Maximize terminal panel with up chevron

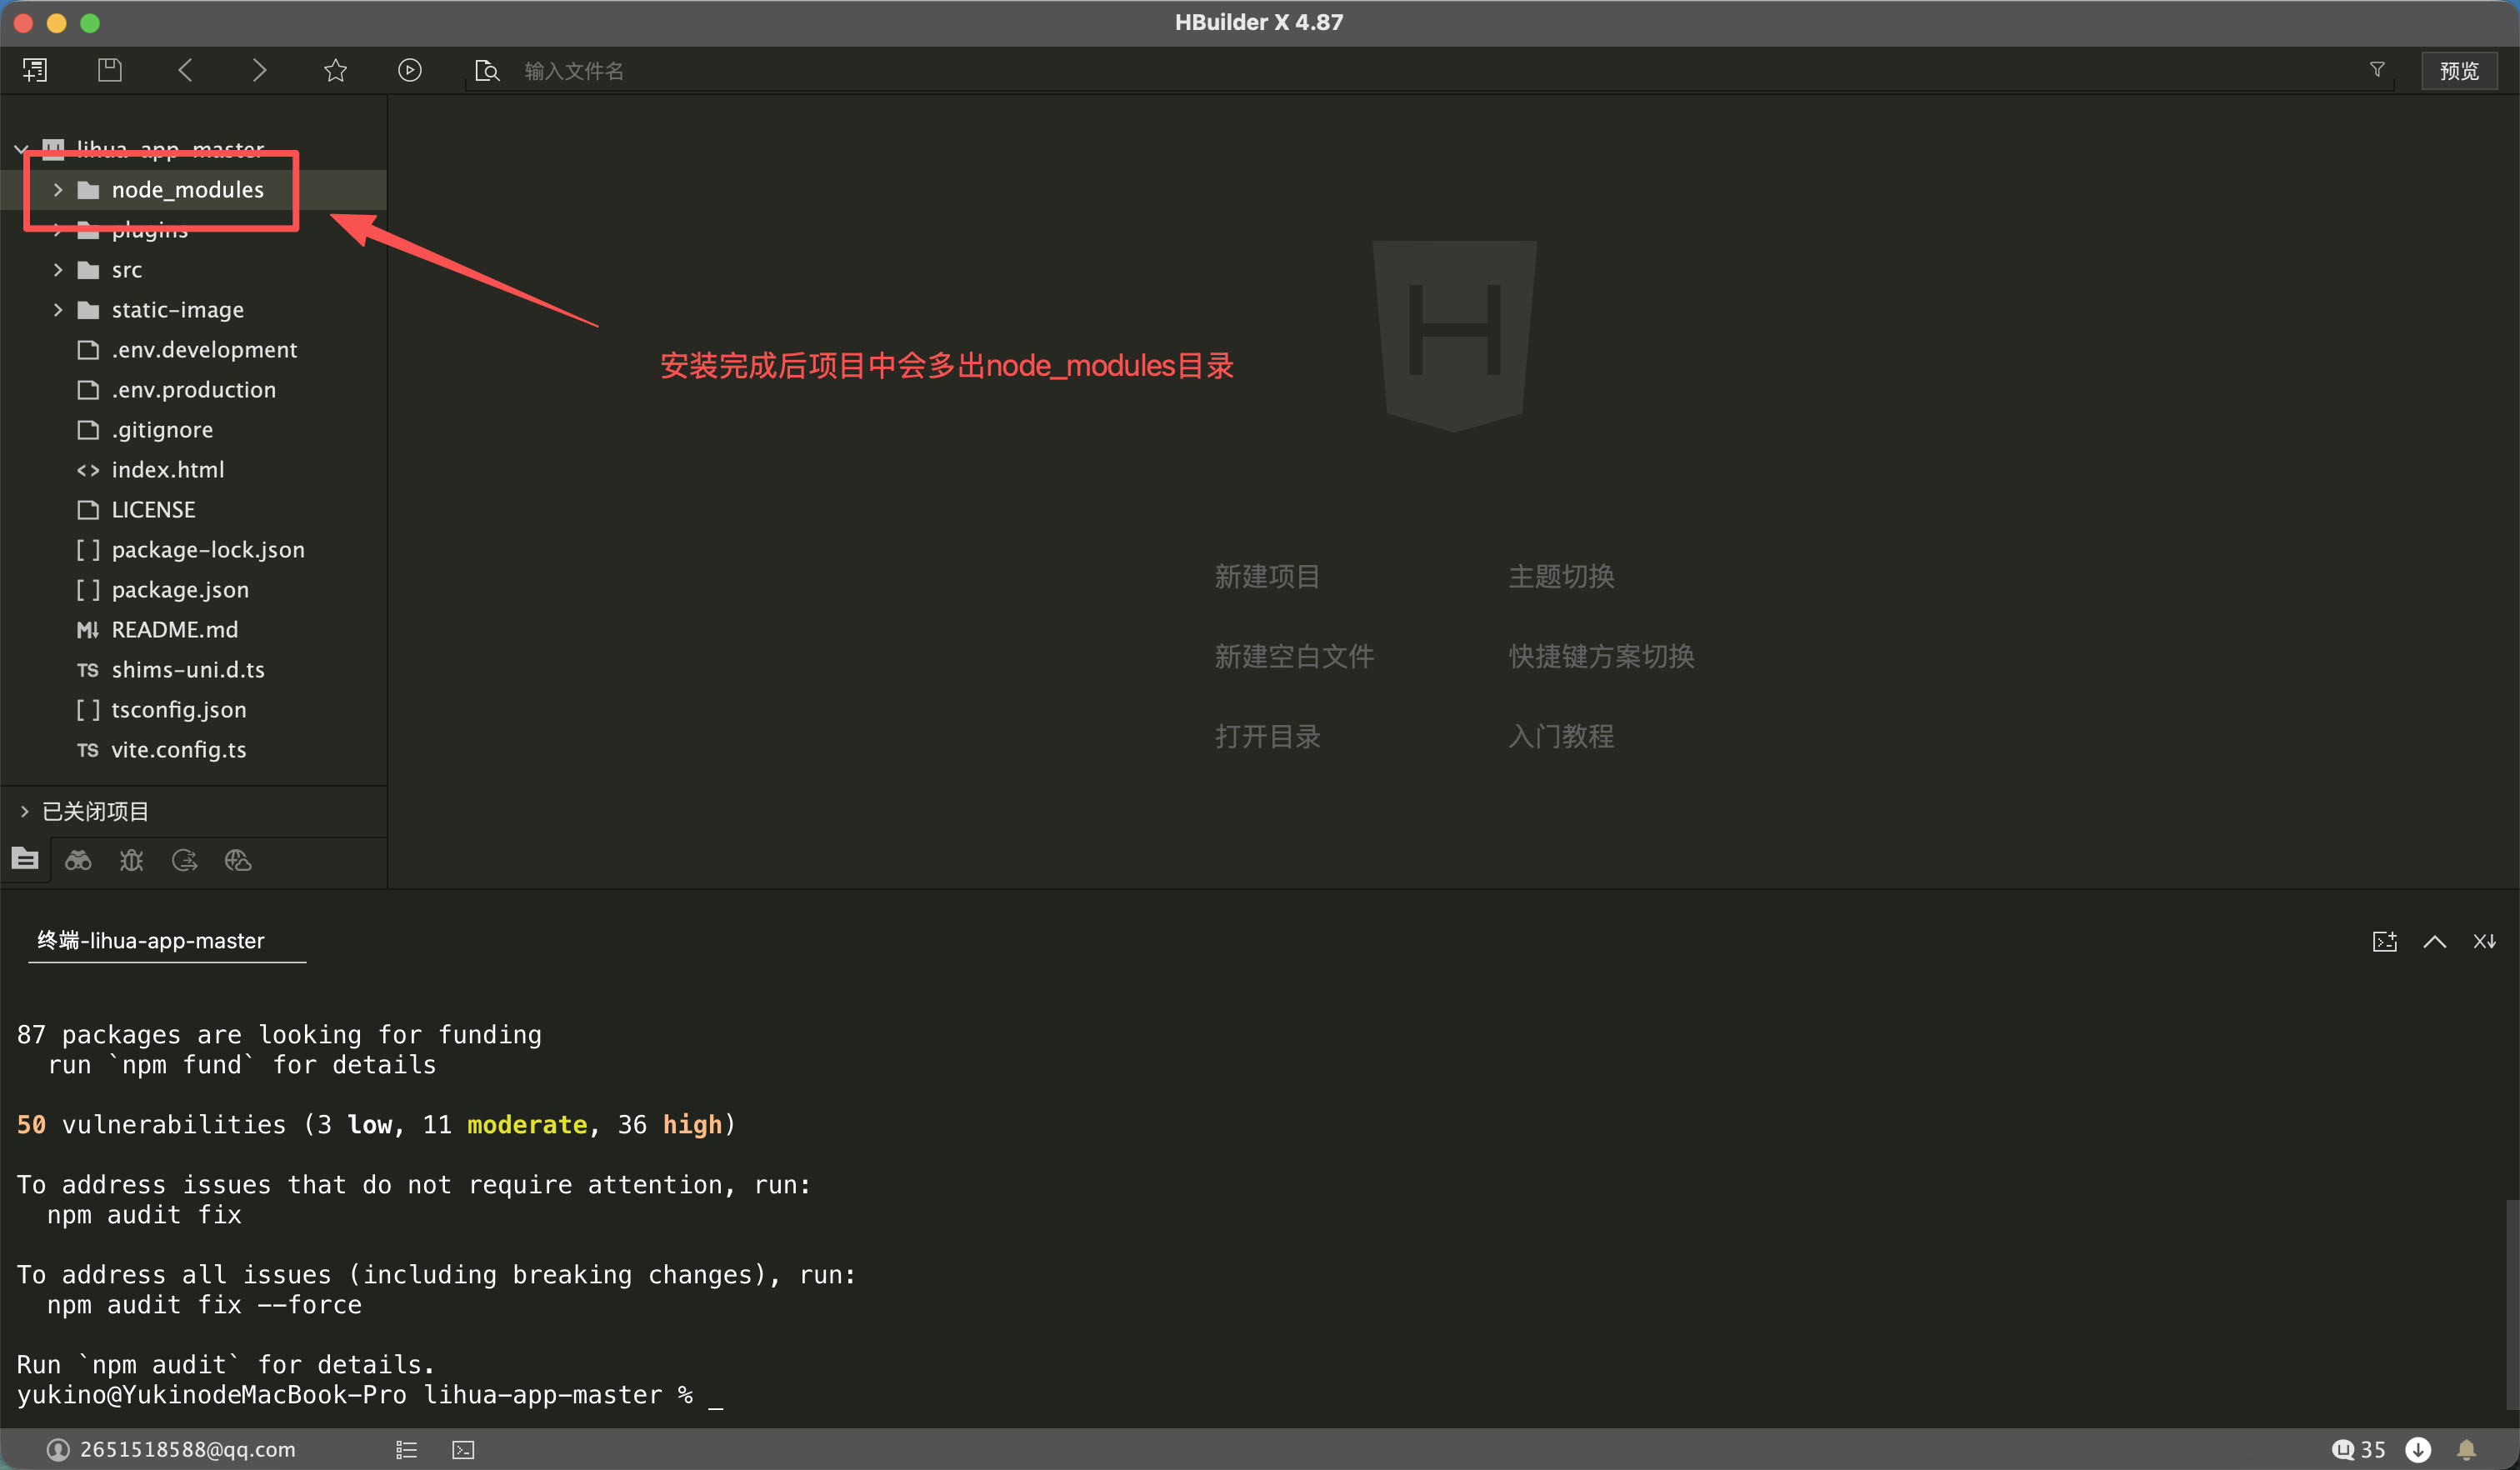2434,941
